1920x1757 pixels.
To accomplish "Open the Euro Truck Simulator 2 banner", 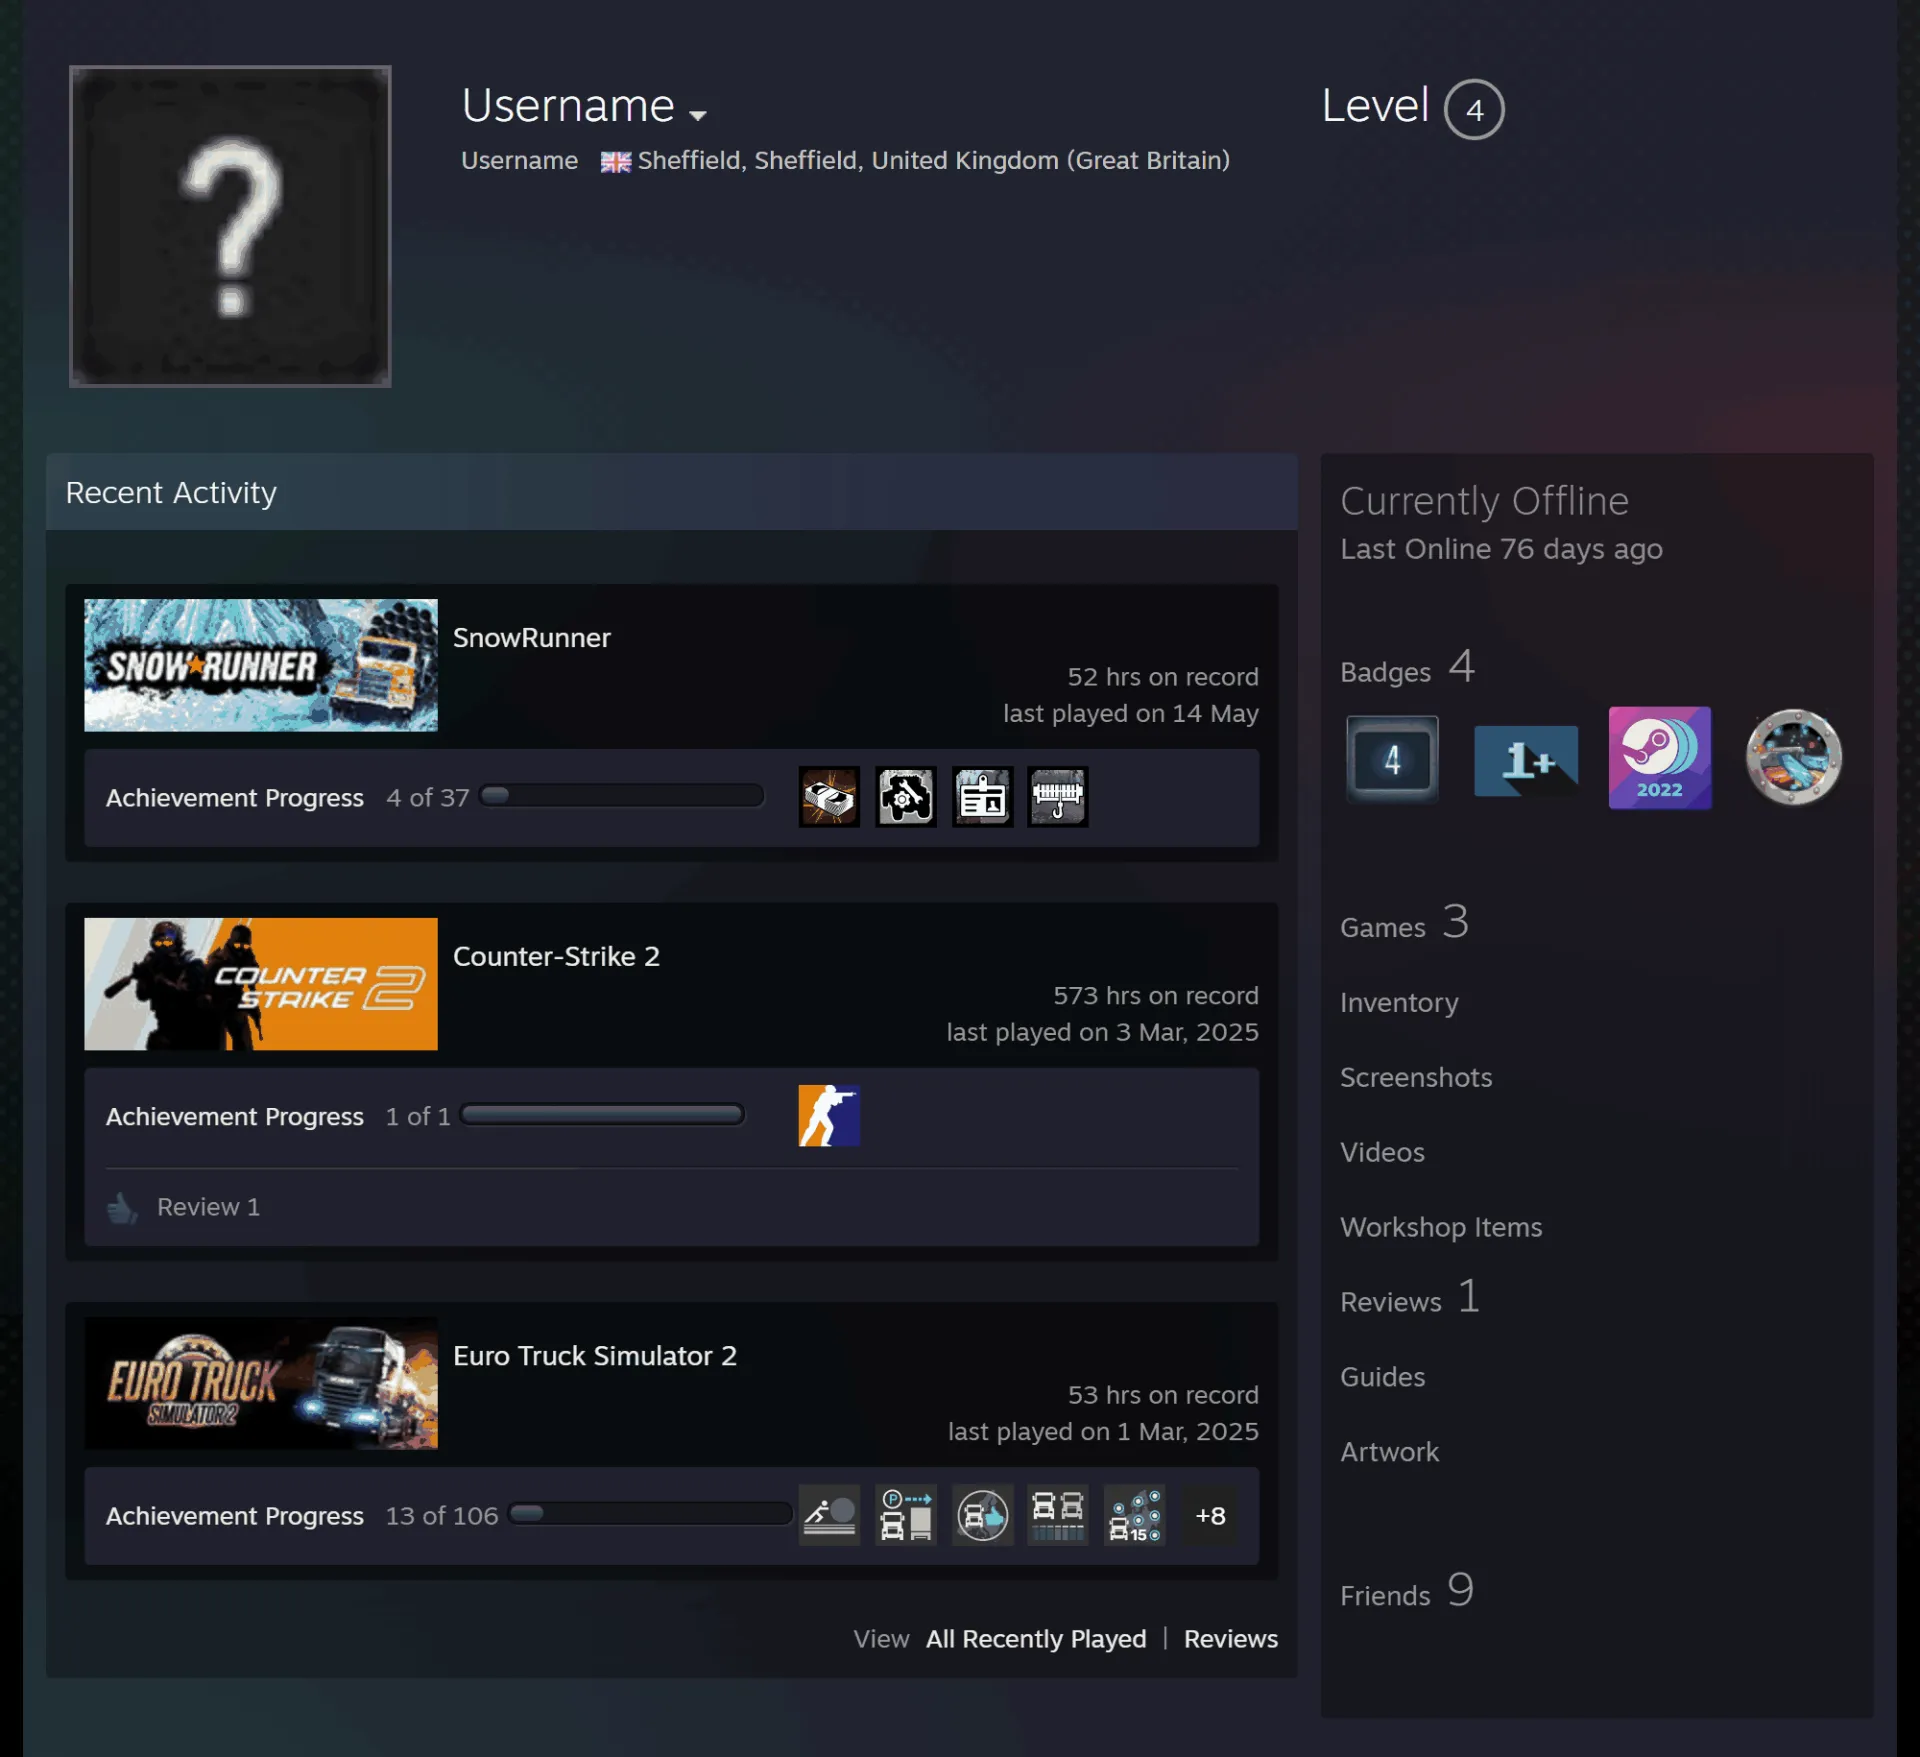I will click(x=261, y=1383).
